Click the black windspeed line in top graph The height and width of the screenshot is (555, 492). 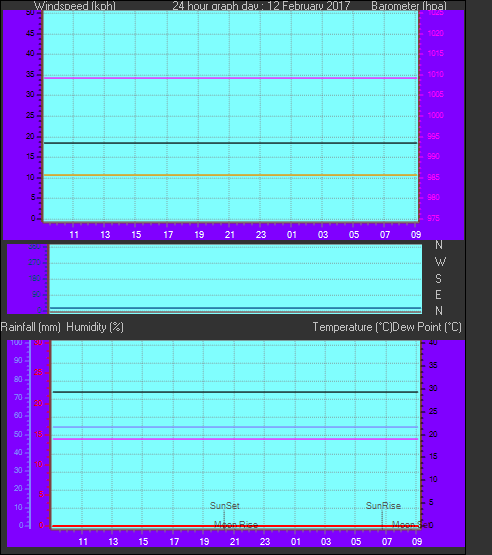(230, 143)
